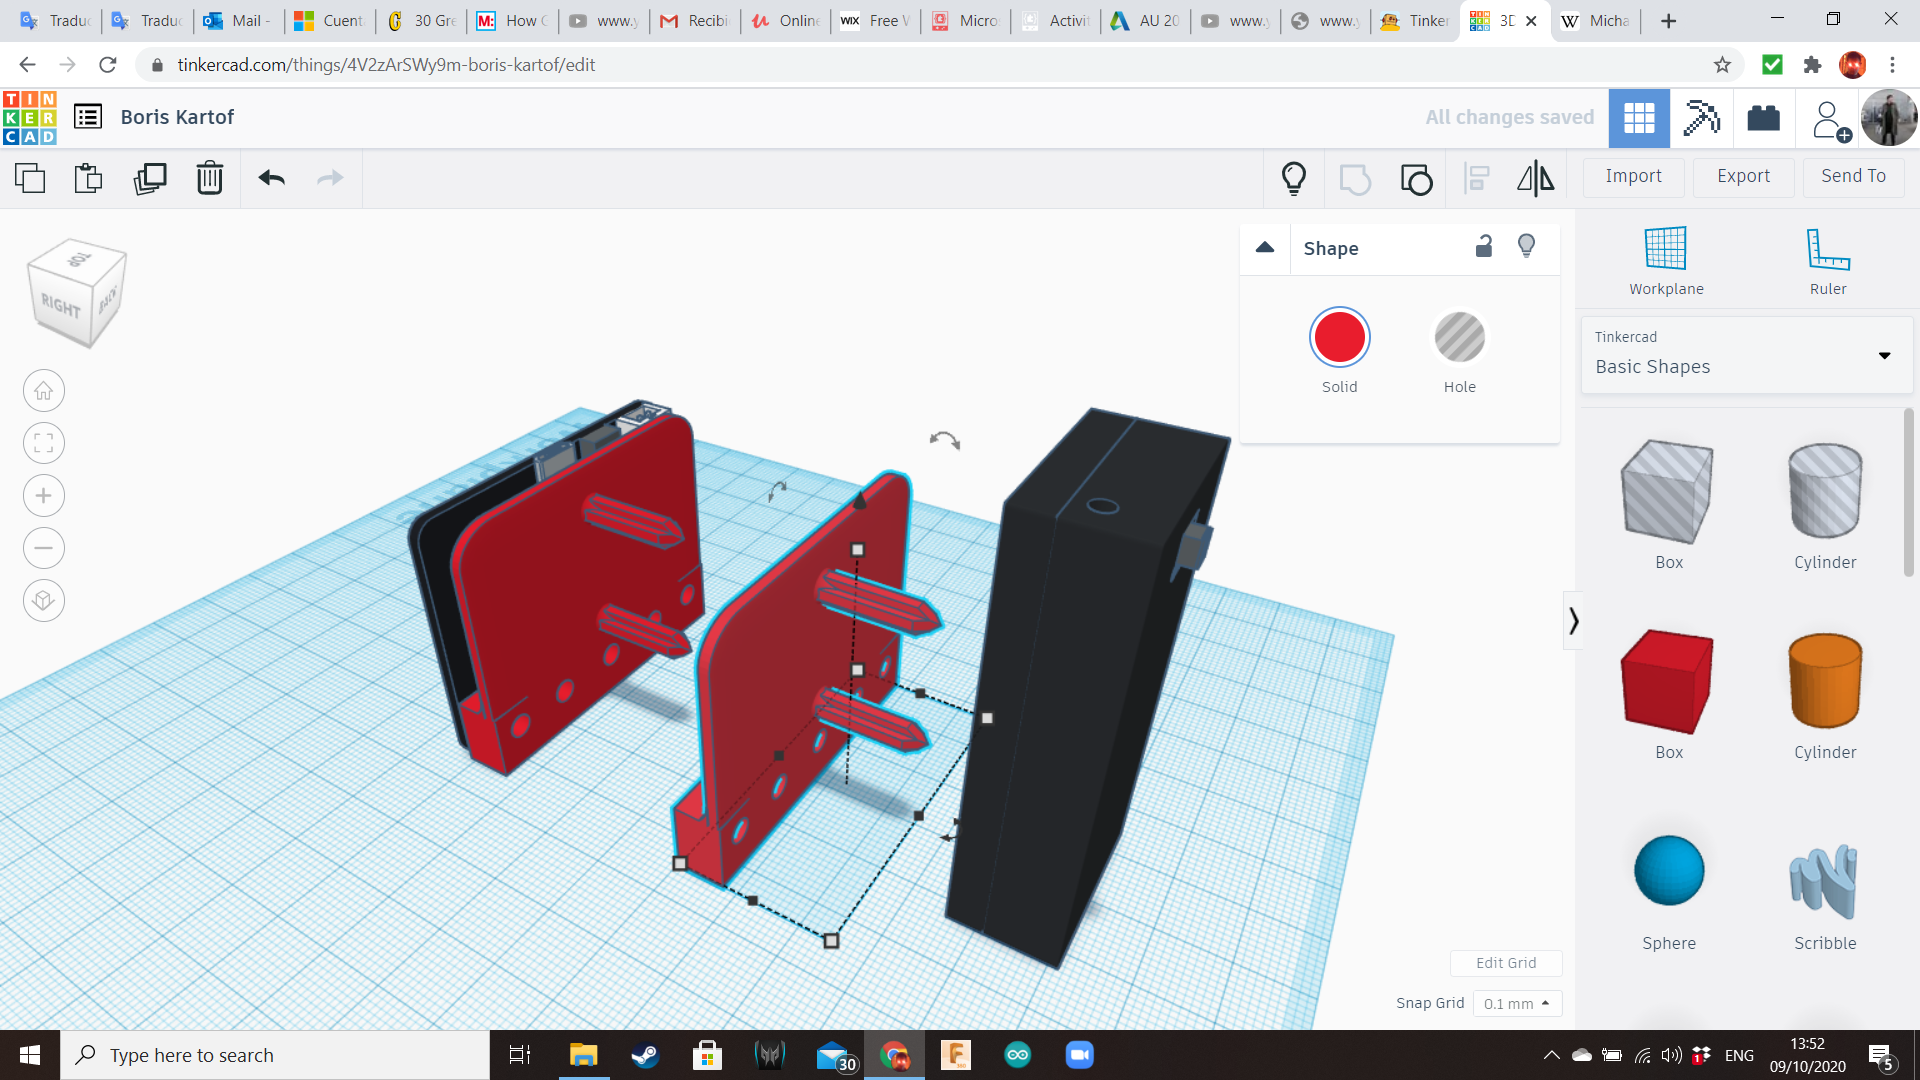Switch to the Mail browser tab

238,20
